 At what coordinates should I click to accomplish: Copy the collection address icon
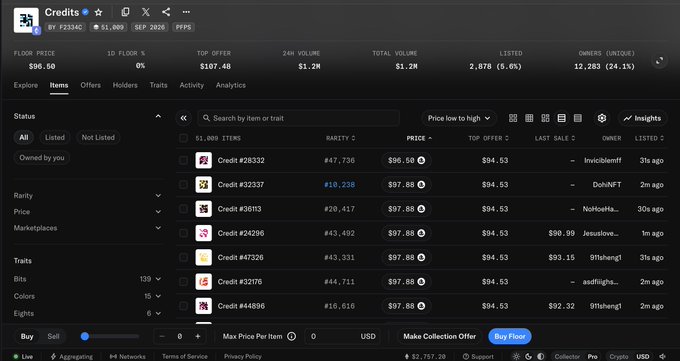pyautogui.click(x=125, y=12)
